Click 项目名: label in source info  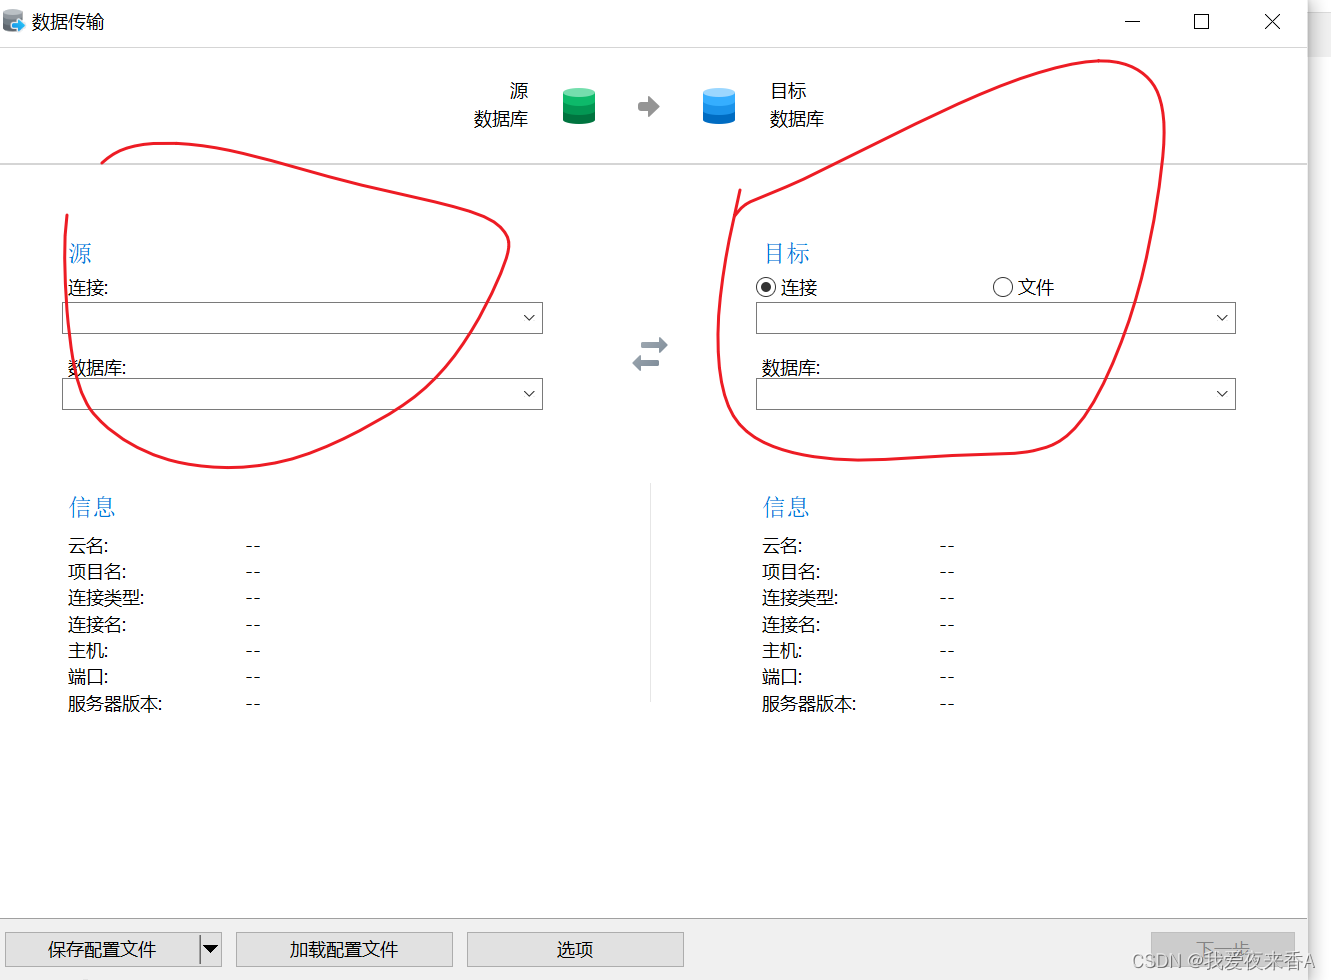click(97, 572)
